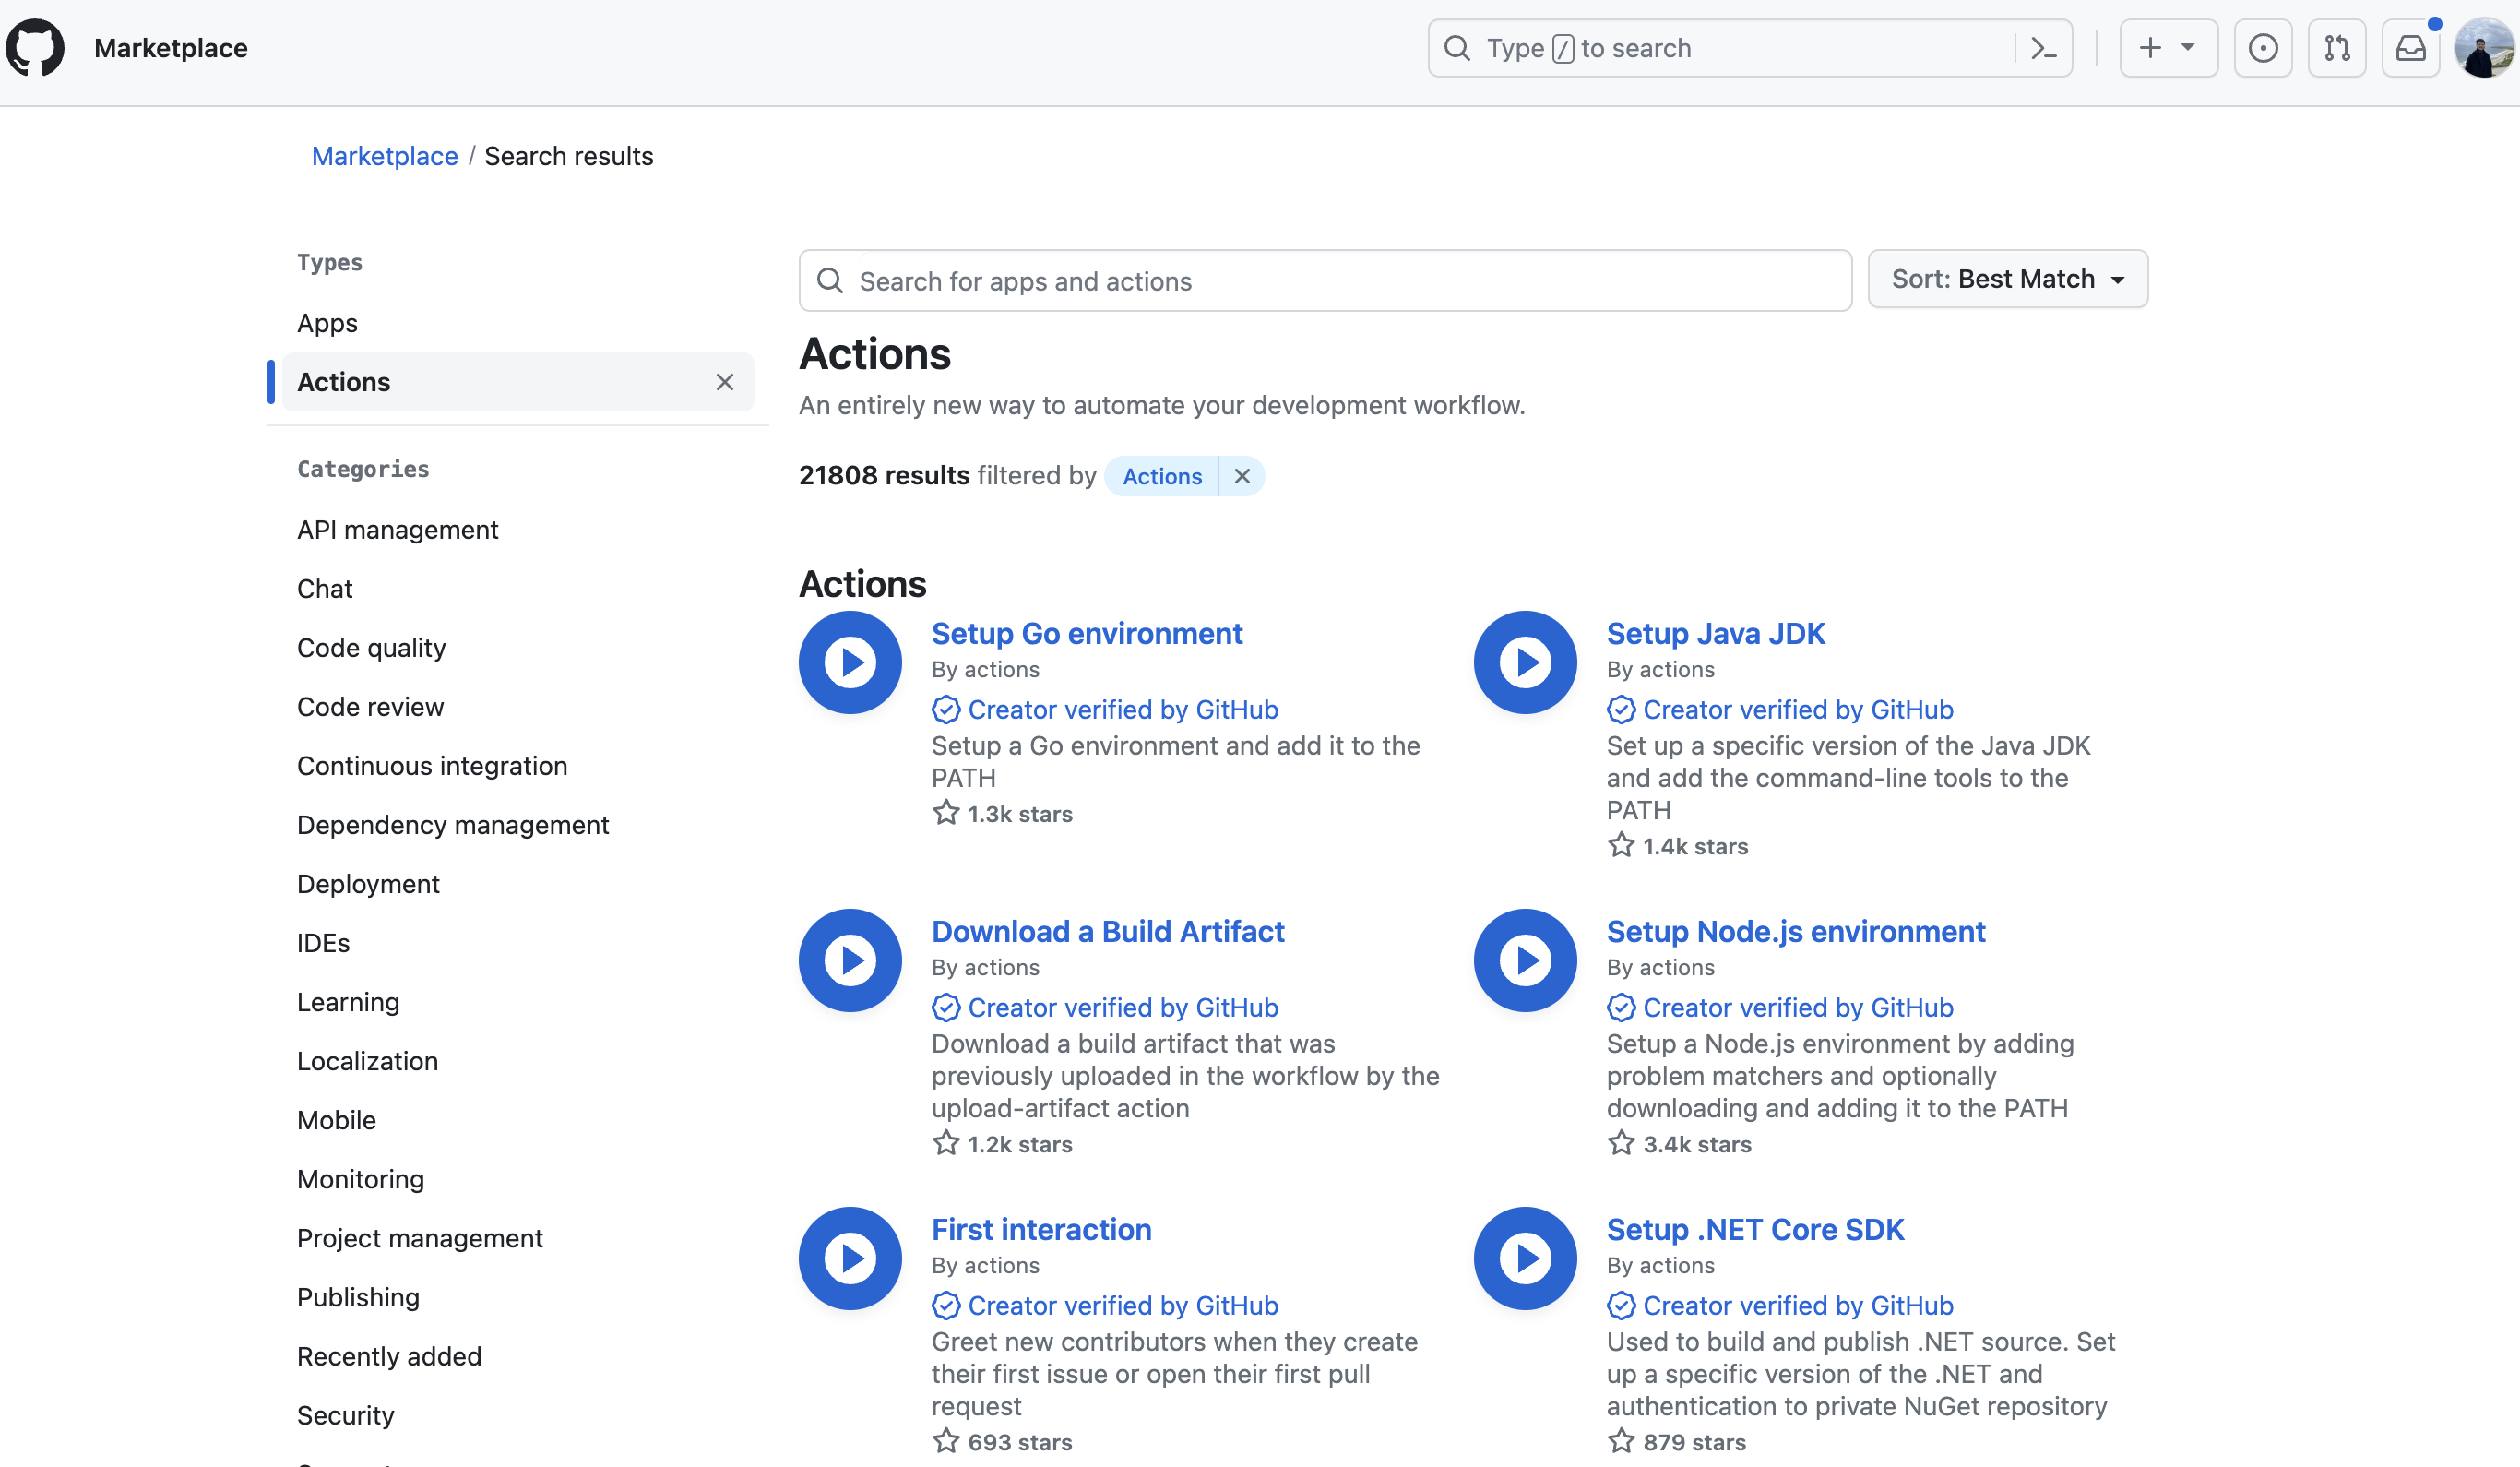
Task: Open the Setup Node.js environment link
Action: coord(1795,931)
